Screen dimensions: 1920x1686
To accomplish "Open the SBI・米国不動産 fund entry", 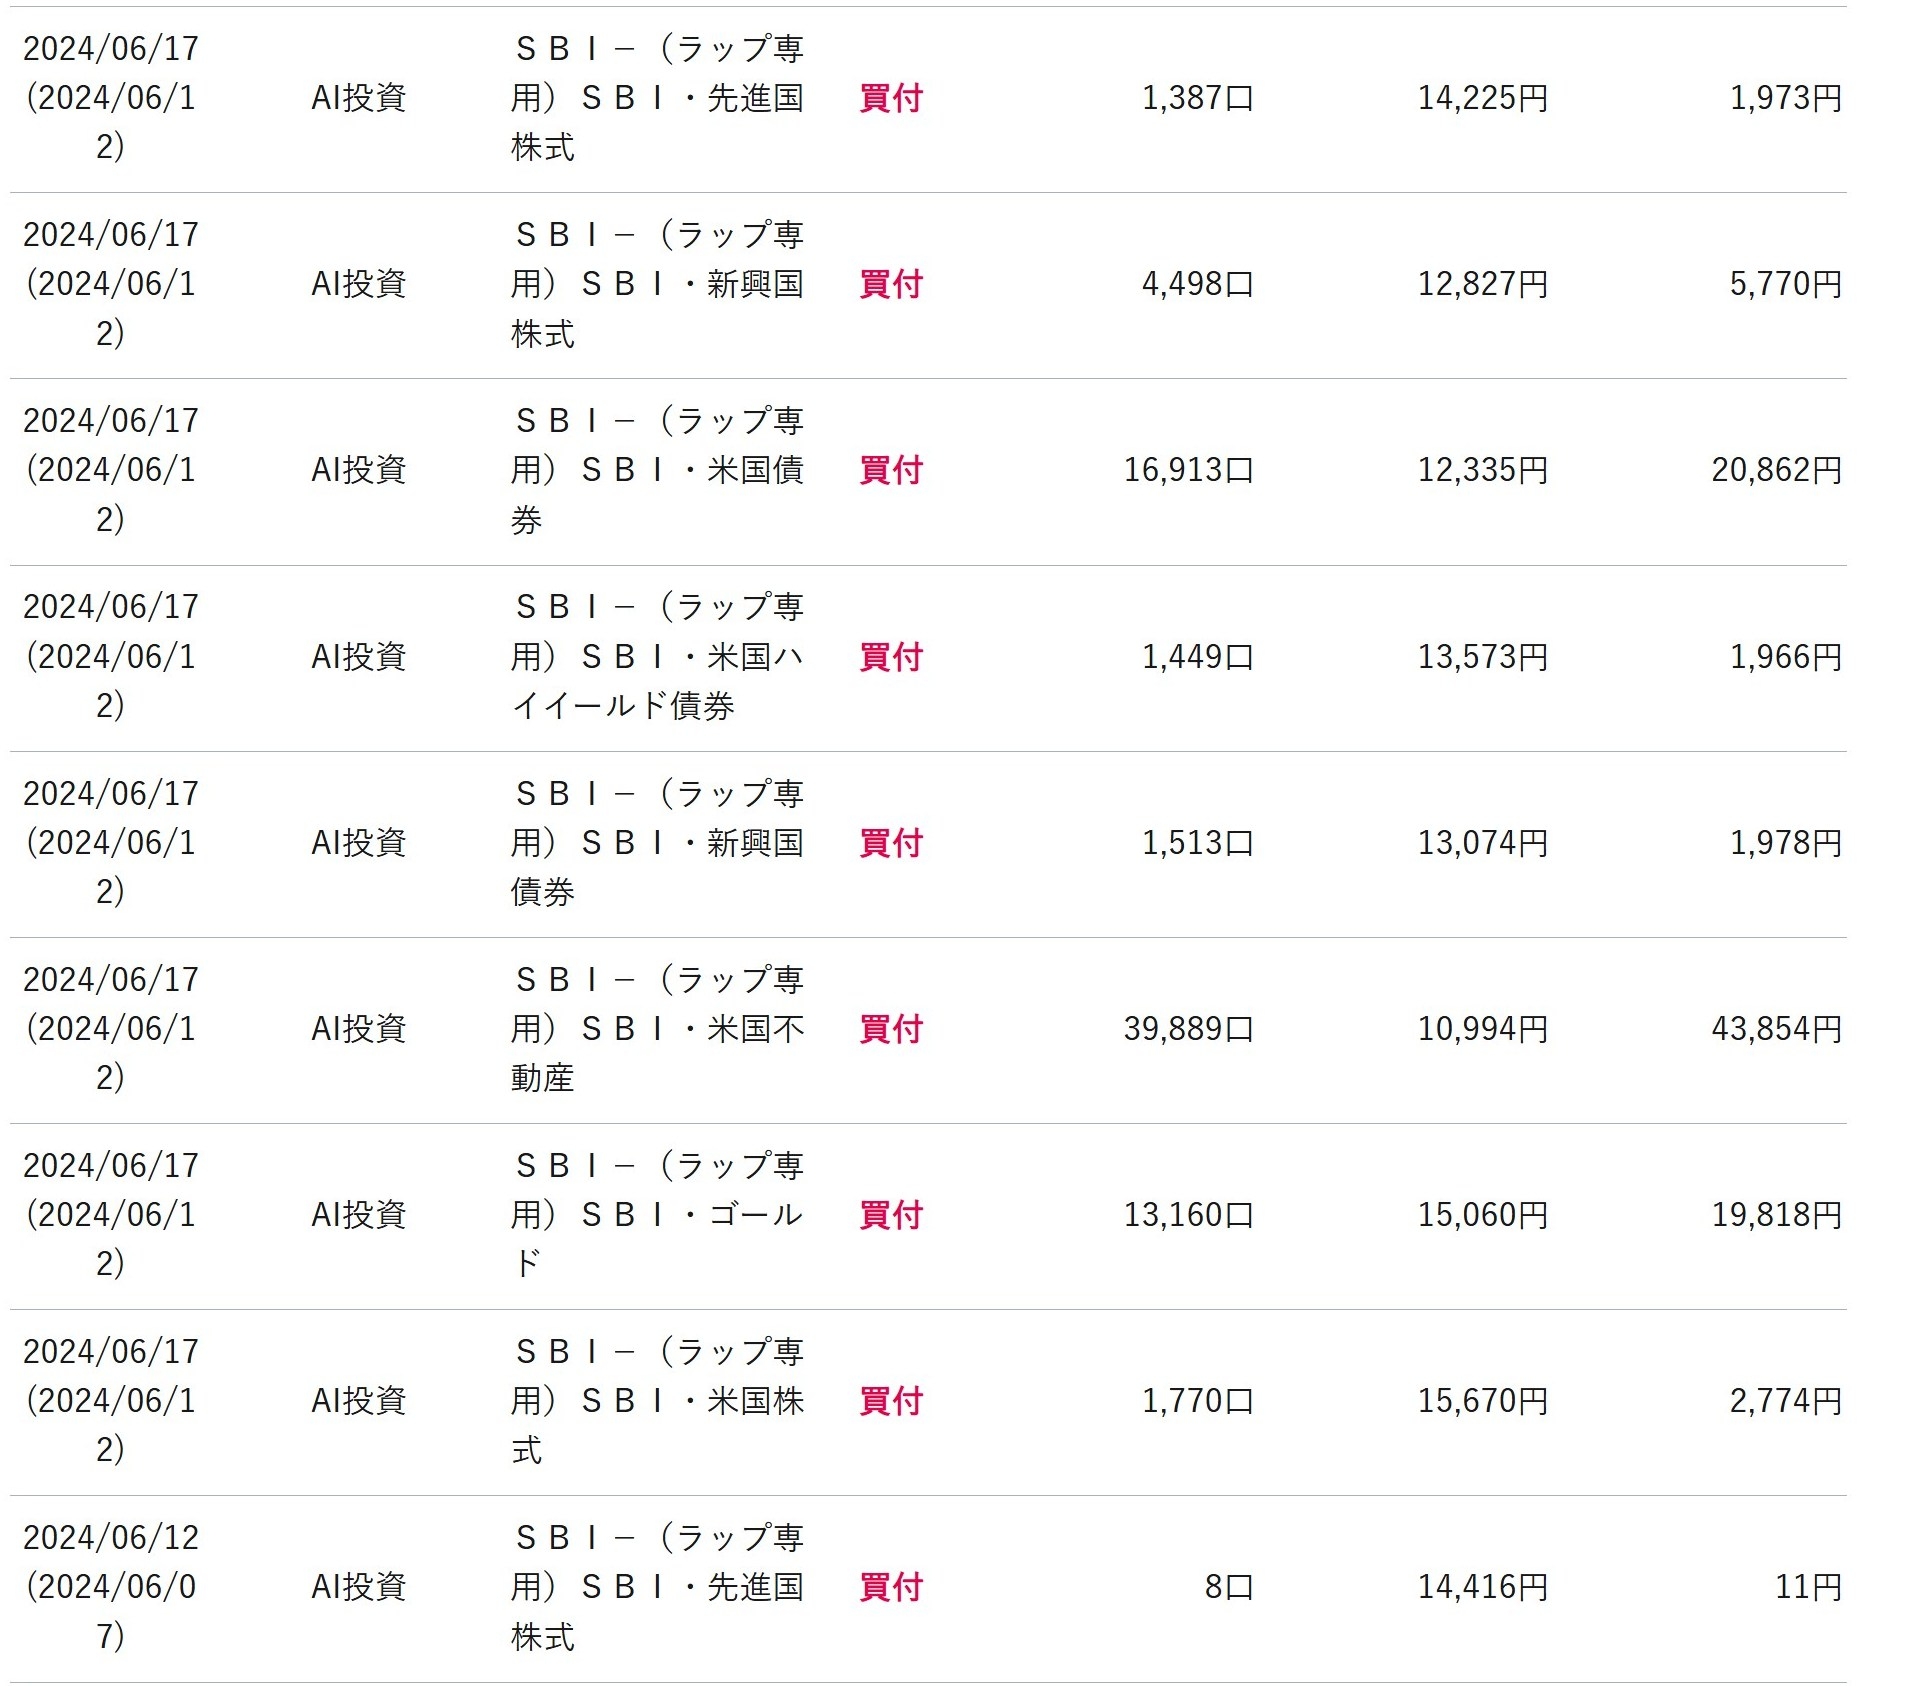I will click(657, 1028).
